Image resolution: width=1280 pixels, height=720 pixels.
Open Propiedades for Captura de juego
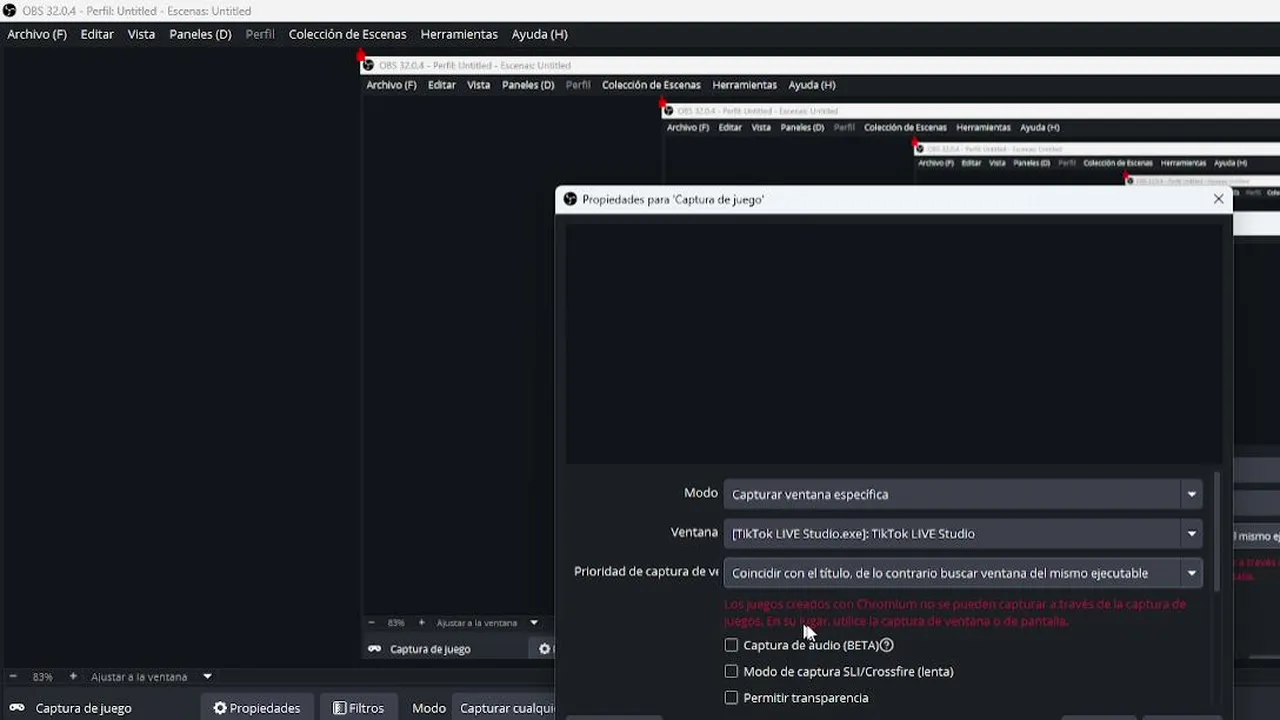tap(257, 708)
